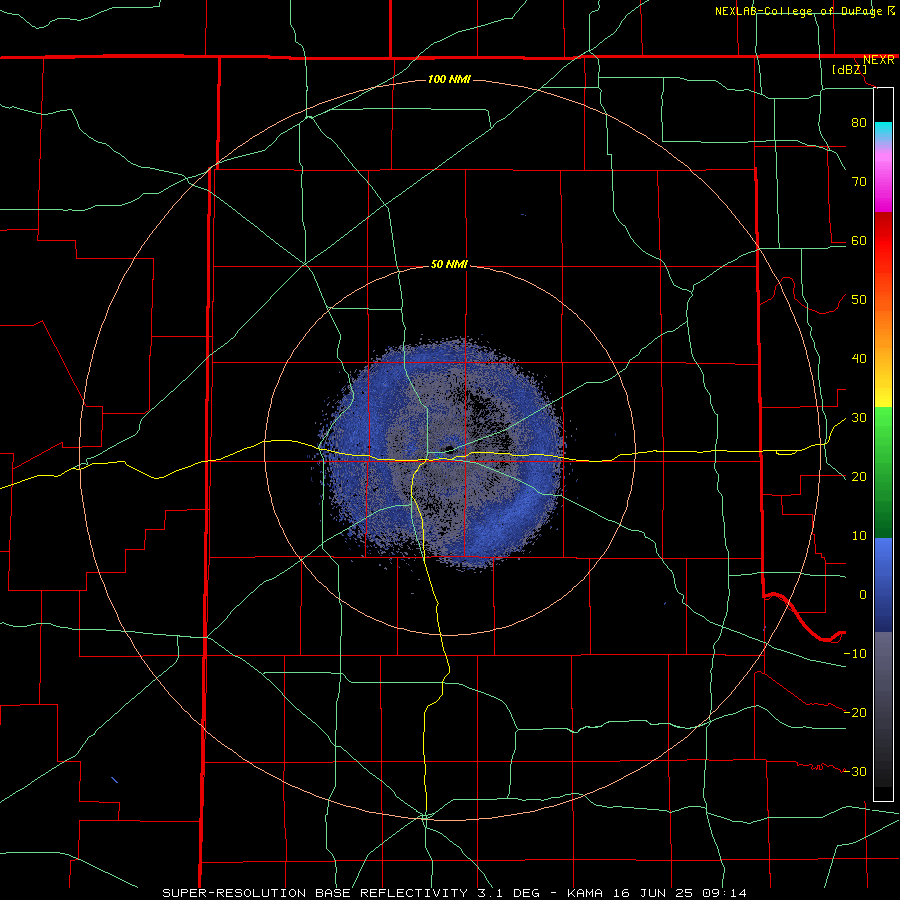Click the orange band of the color bar
This screenshot has width=900, height=900.
point(883,327)
